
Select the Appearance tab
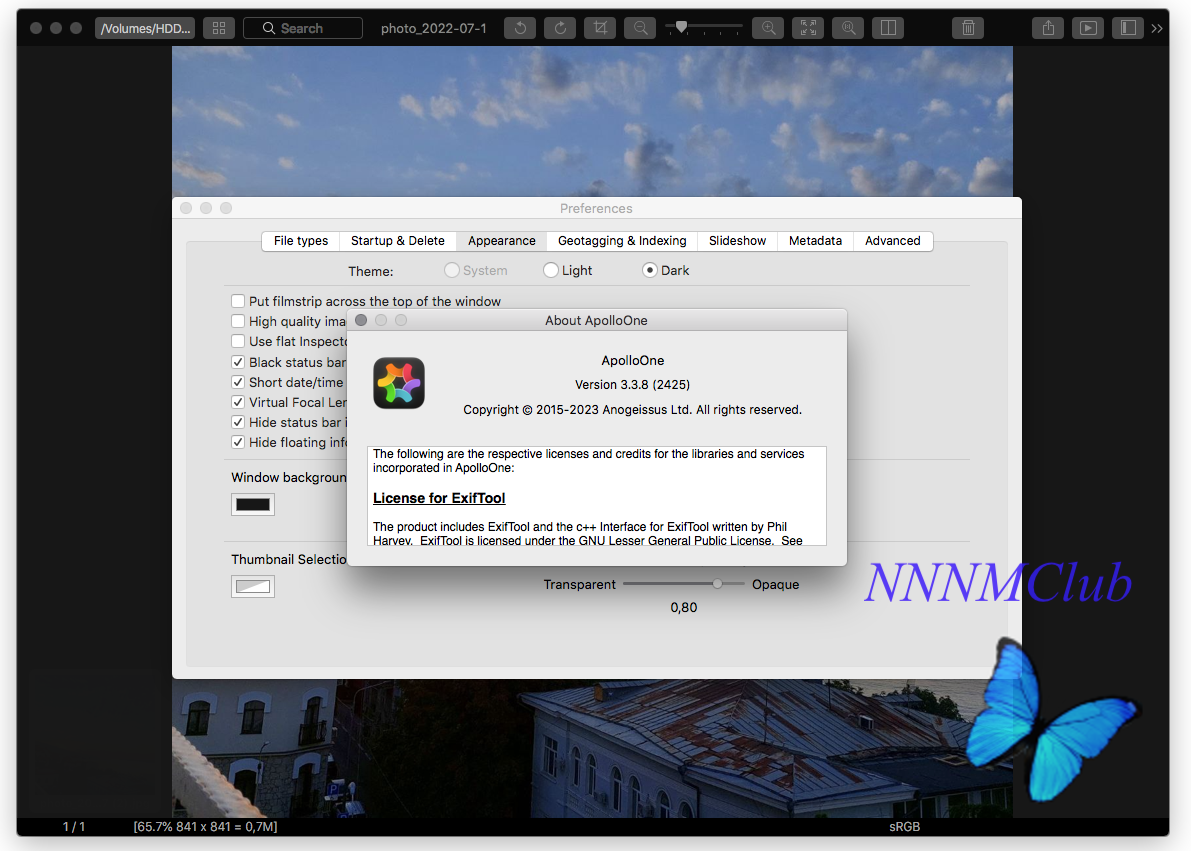[501, 241]
